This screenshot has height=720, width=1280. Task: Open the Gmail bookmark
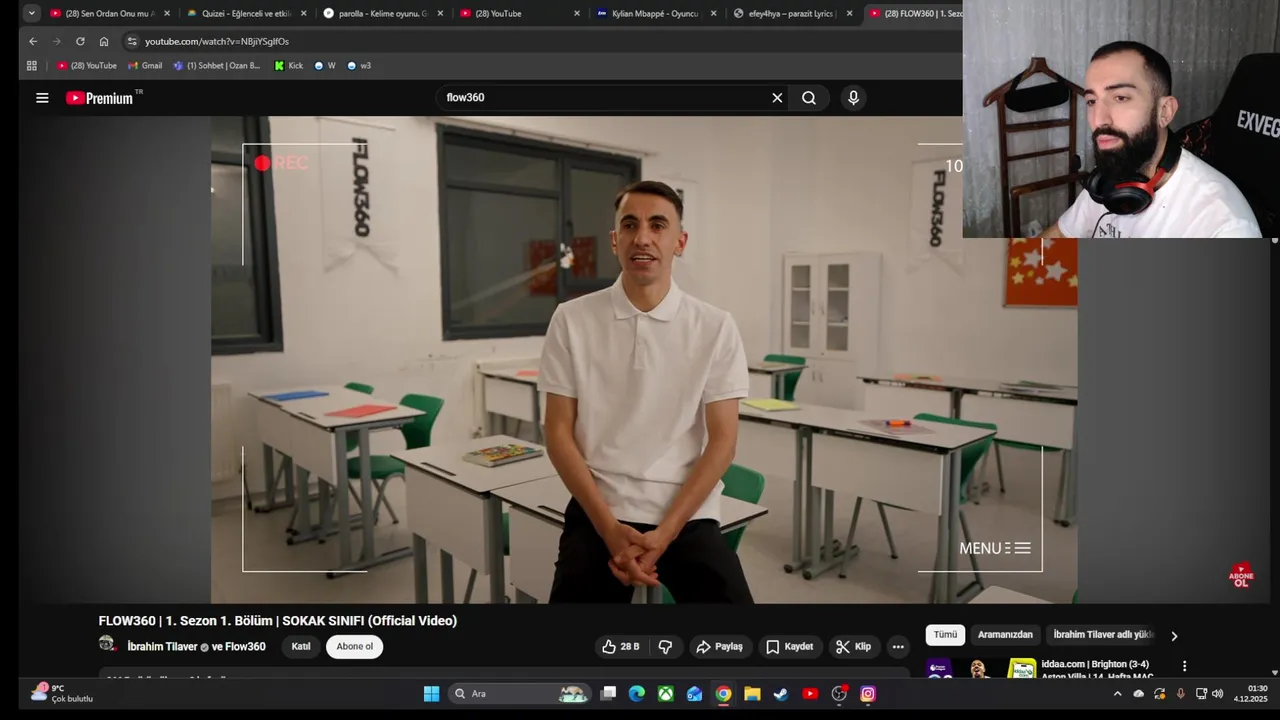[x=146, y=66]
